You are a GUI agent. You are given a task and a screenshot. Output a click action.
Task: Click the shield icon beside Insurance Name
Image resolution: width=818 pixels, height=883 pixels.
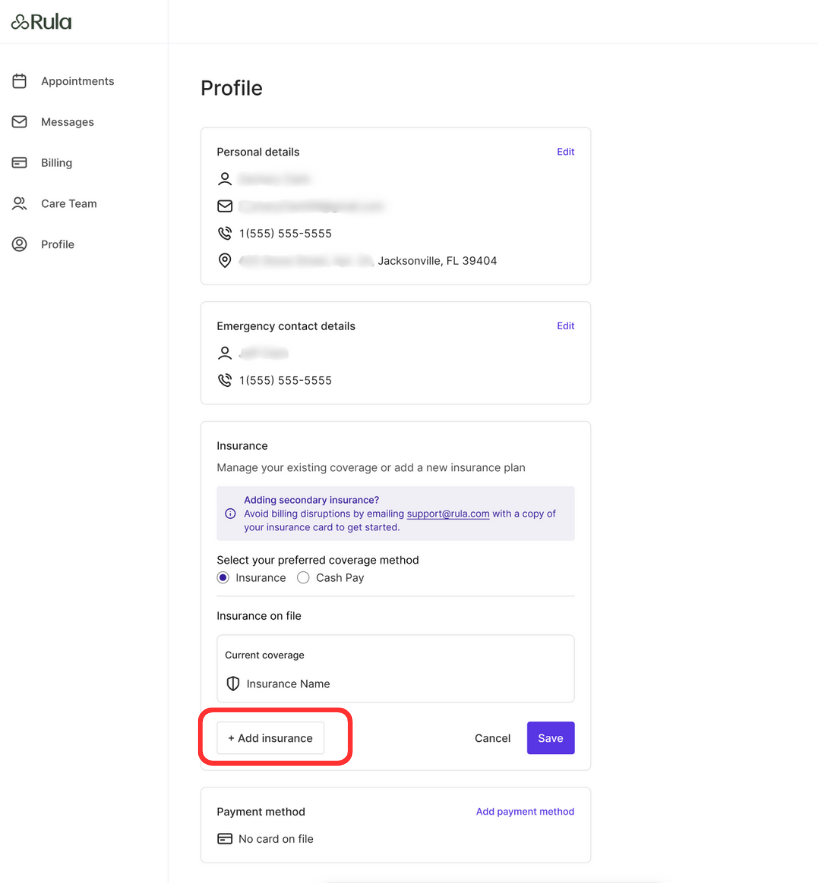tap(233, 684)
